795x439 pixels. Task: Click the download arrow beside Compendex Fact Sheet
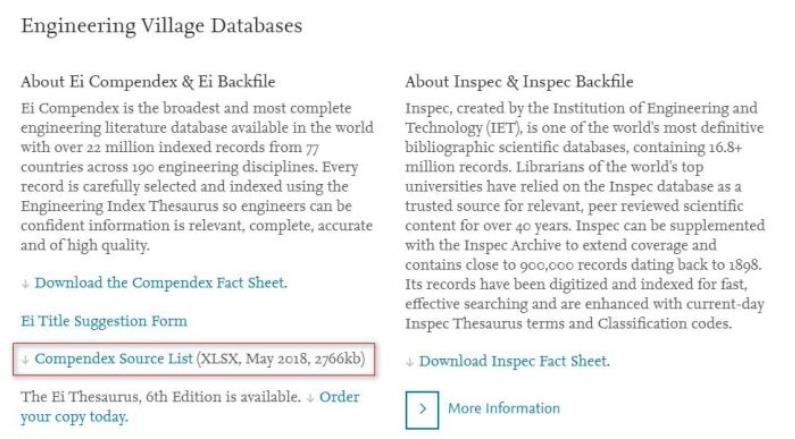(x=26, y=284)
